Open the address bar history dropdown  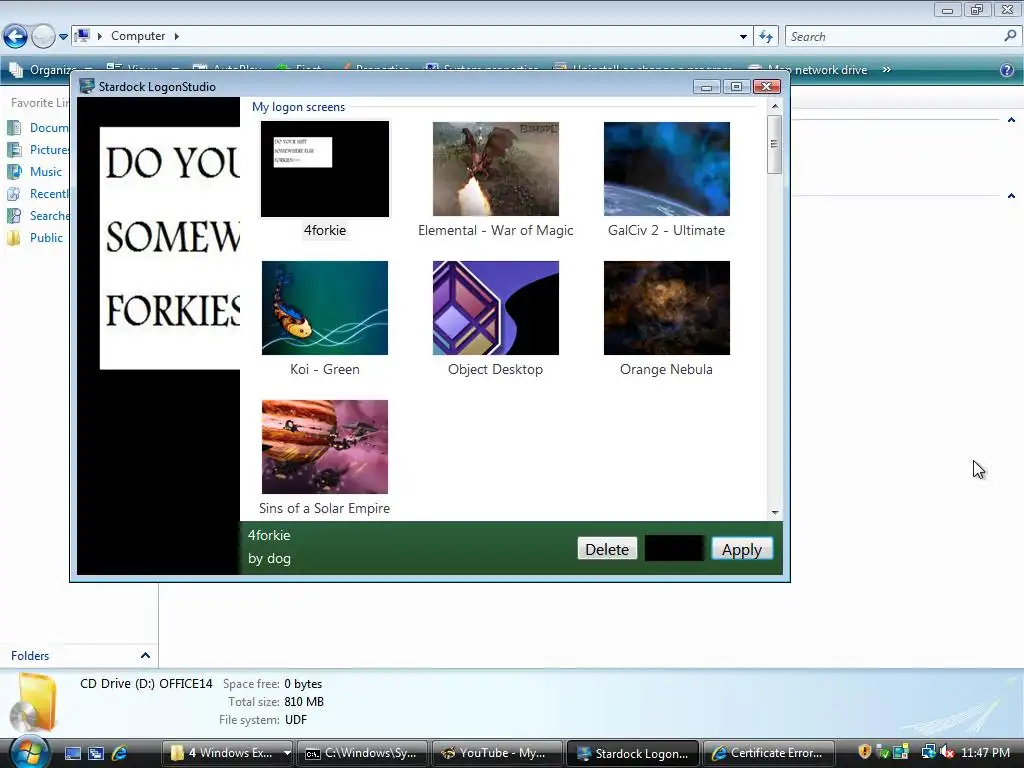coord(743,37)
